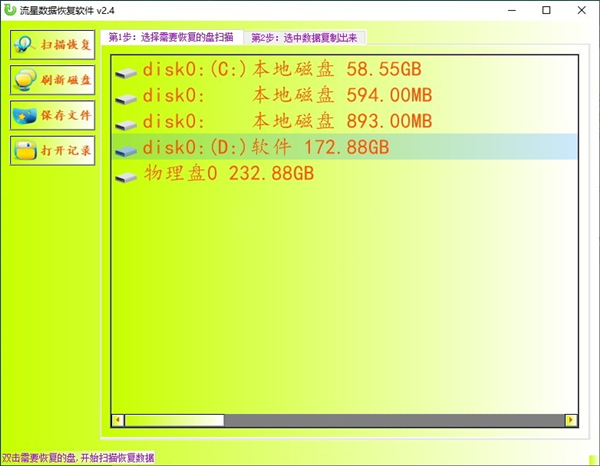Click the app icon in the title bar
Viewport: 600px width, 466px height.
[x=10, y=10]
